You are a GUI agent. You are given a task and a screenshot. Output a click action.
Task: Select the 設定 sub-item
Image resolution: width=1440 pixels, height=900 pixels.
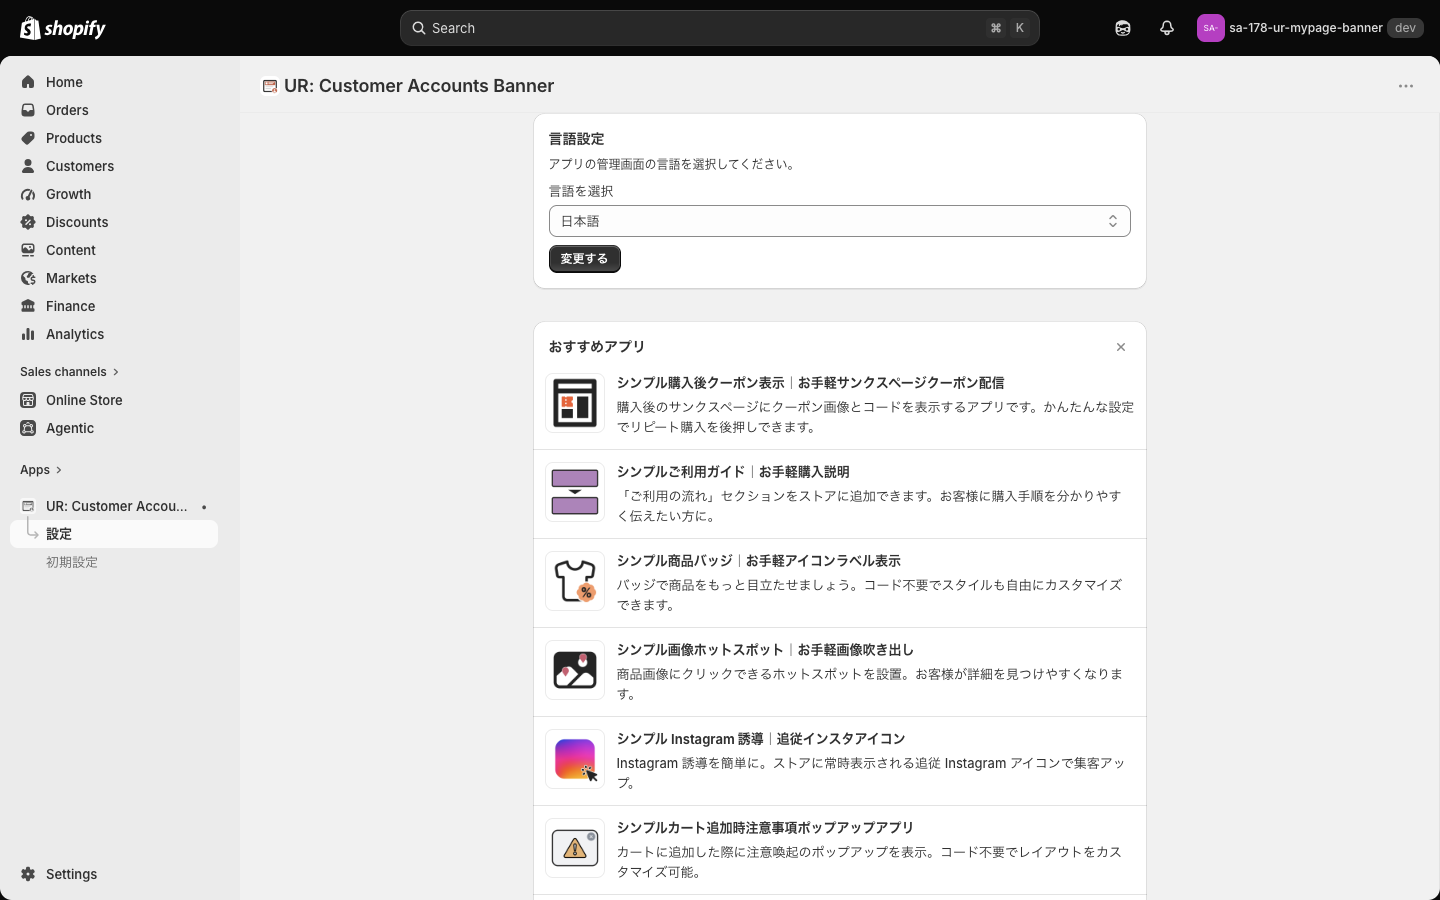click(x=114, y=534)
